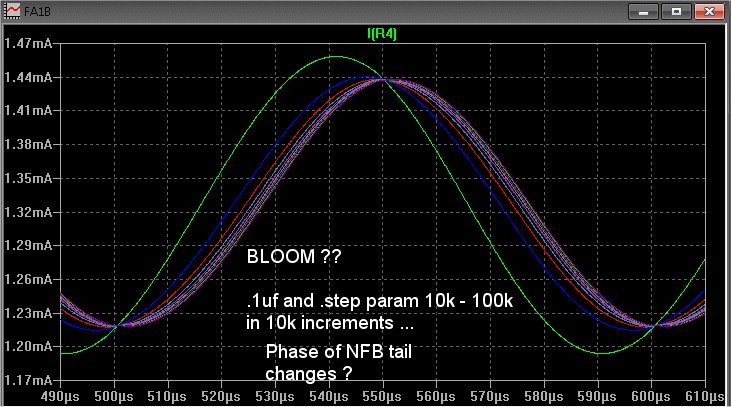
Task: Click the 1.17mA vertical axis label
Action: tap(28, 380)
